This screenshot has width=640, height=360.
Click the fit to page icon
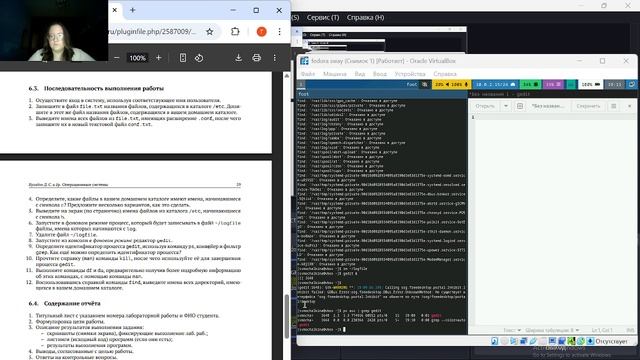[x=183, y=58]
